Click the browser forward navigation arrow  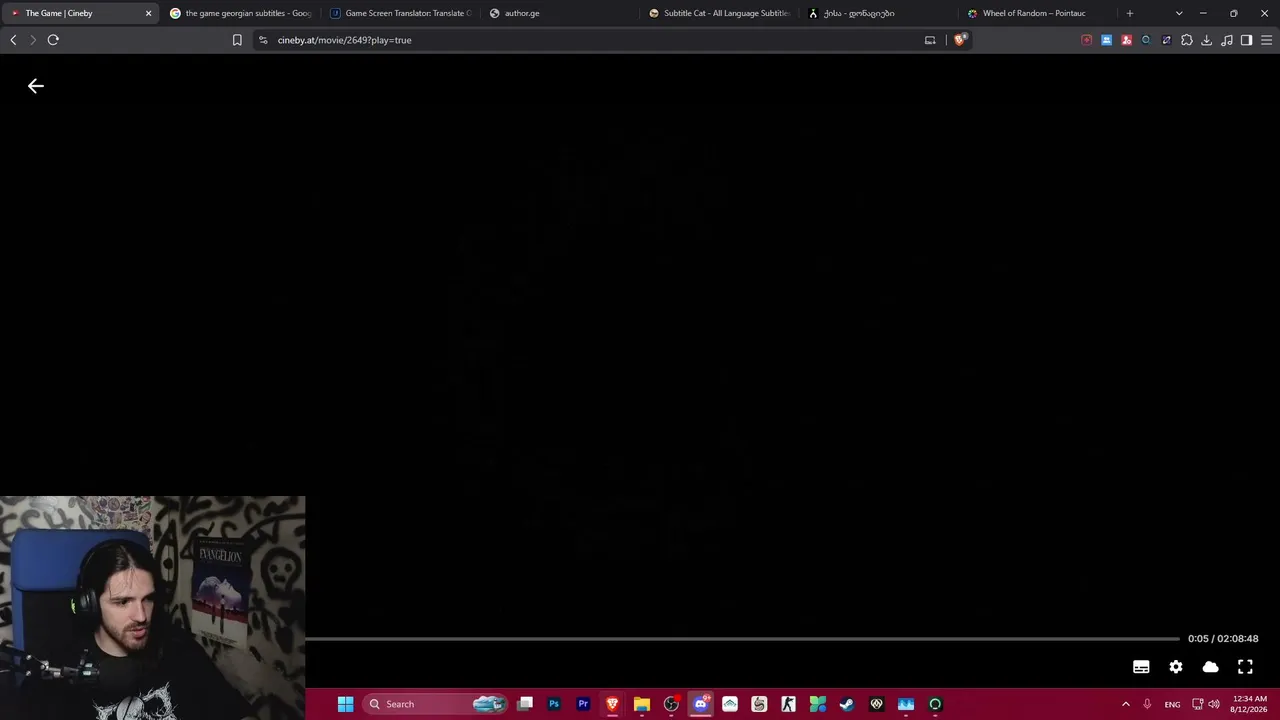pos(33,40)
